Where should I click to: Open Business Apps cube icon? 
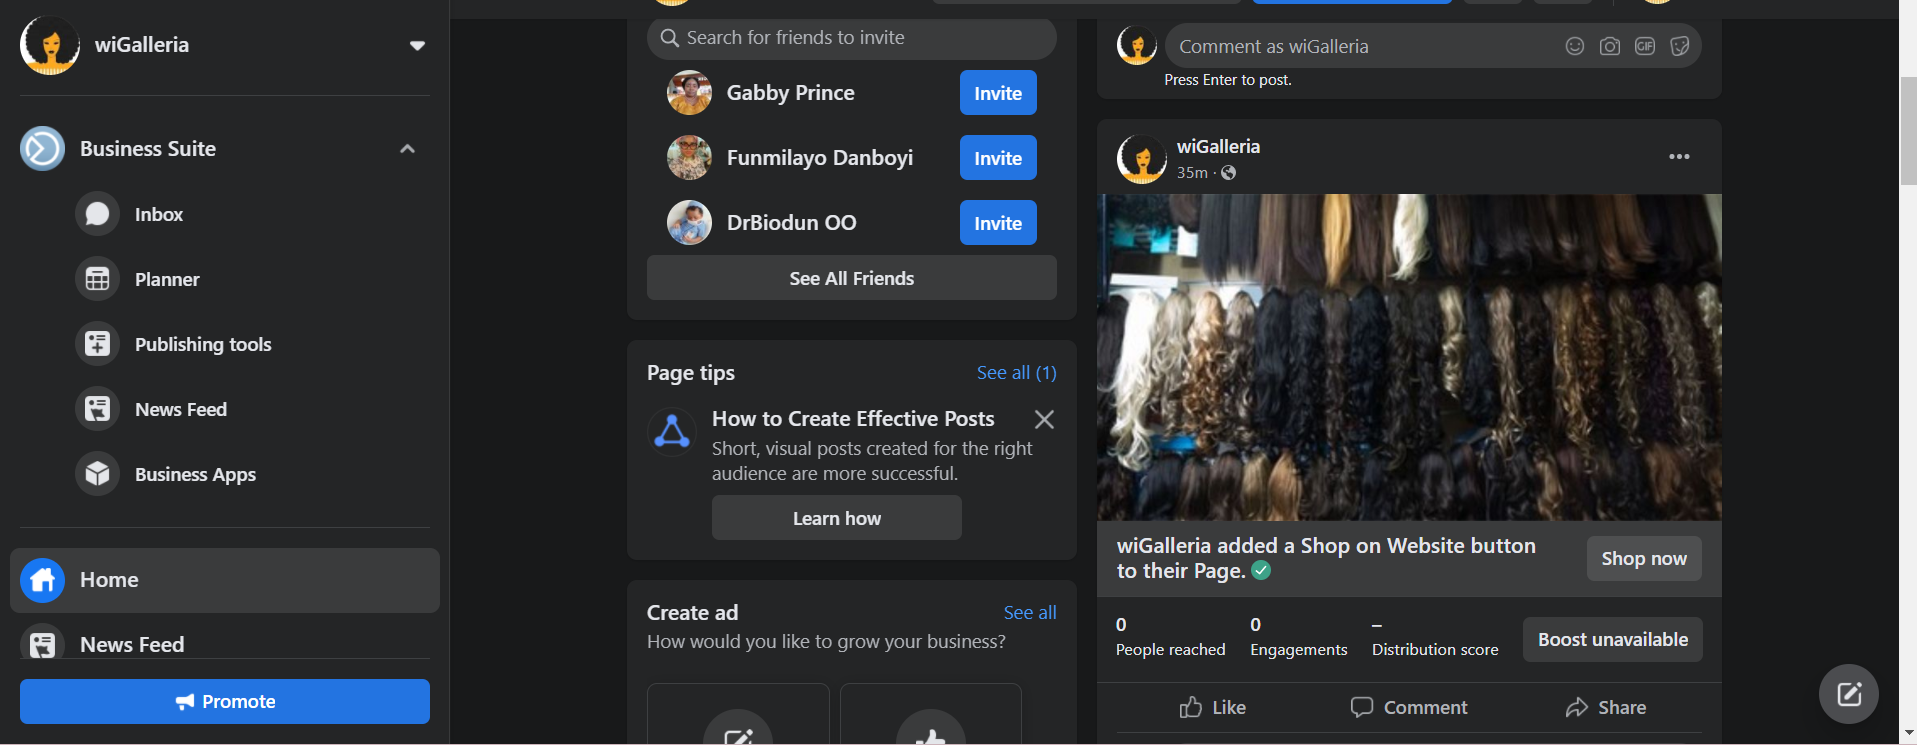coord(97,474)
